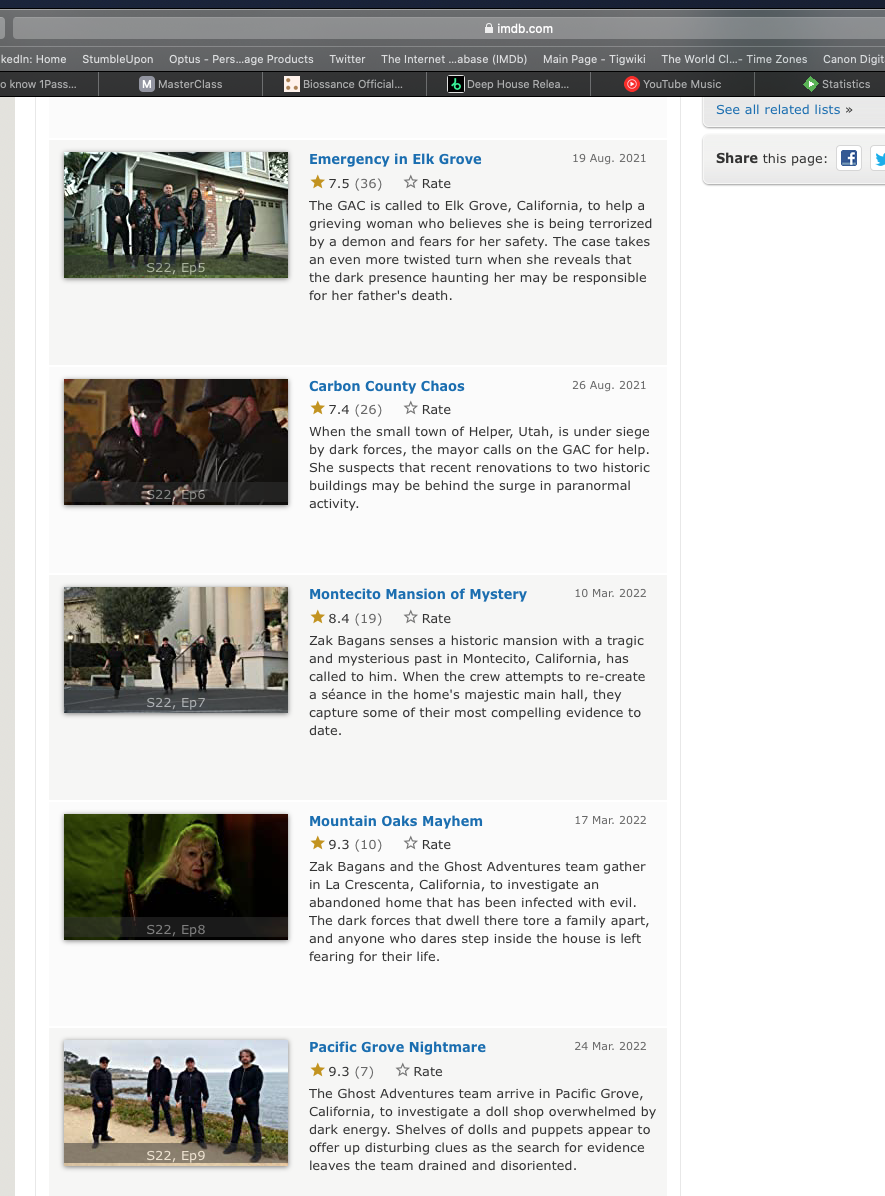Click the 9.3 (7) rating text

pos(351,1072)
